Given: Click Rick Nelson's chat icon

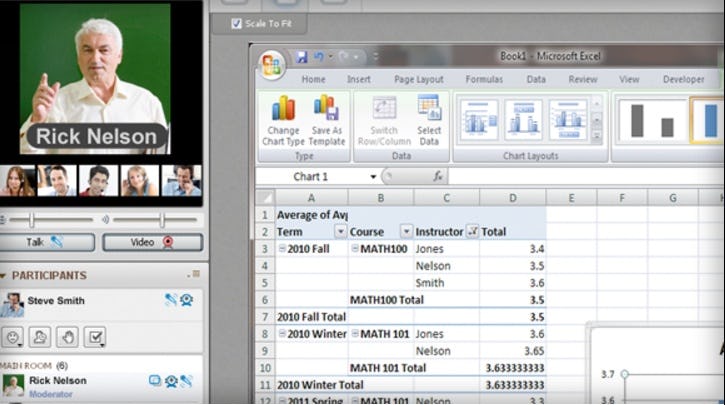Looking at the screenshot, I should [x=155, y=380].
